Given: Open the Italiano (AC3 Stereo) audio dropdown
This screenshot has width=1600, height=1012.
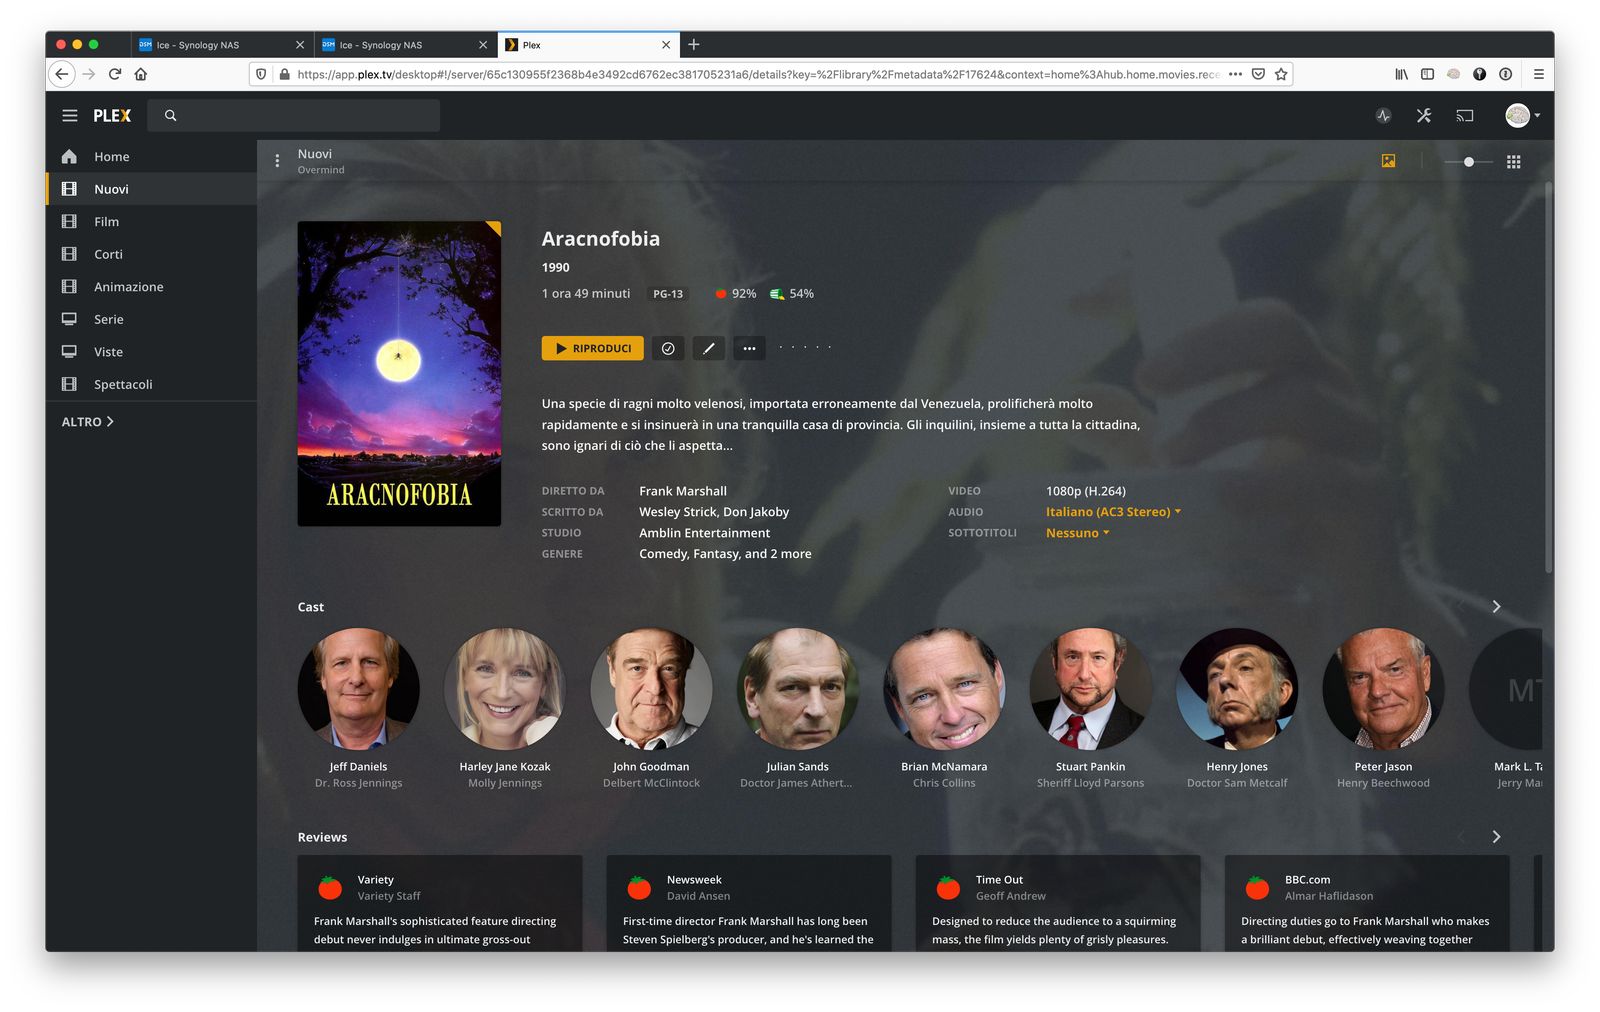Looking at the screenshot, I should click(1113, 512).
